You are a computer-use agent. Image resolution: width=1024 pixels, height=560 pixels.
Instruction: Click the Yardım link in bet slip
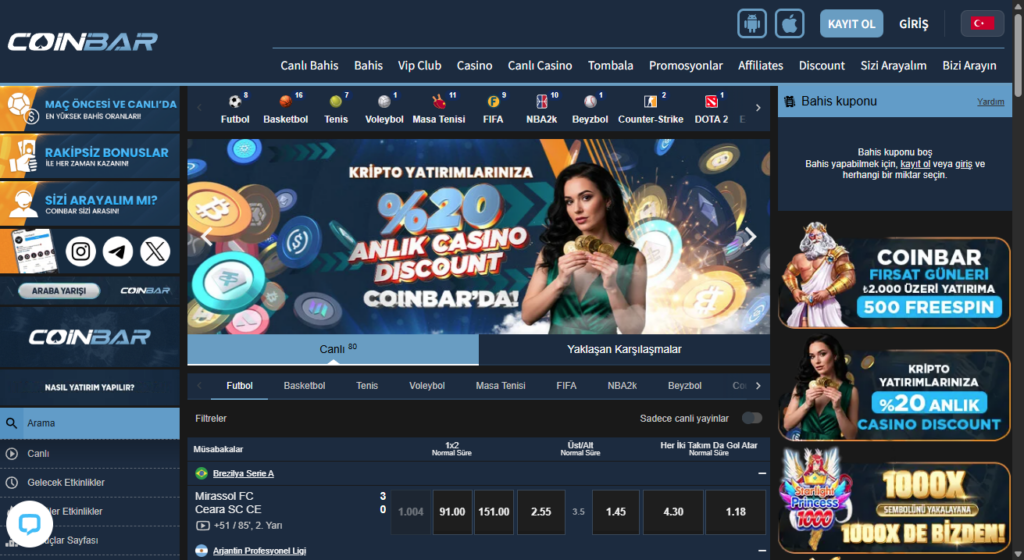point(990,101)
